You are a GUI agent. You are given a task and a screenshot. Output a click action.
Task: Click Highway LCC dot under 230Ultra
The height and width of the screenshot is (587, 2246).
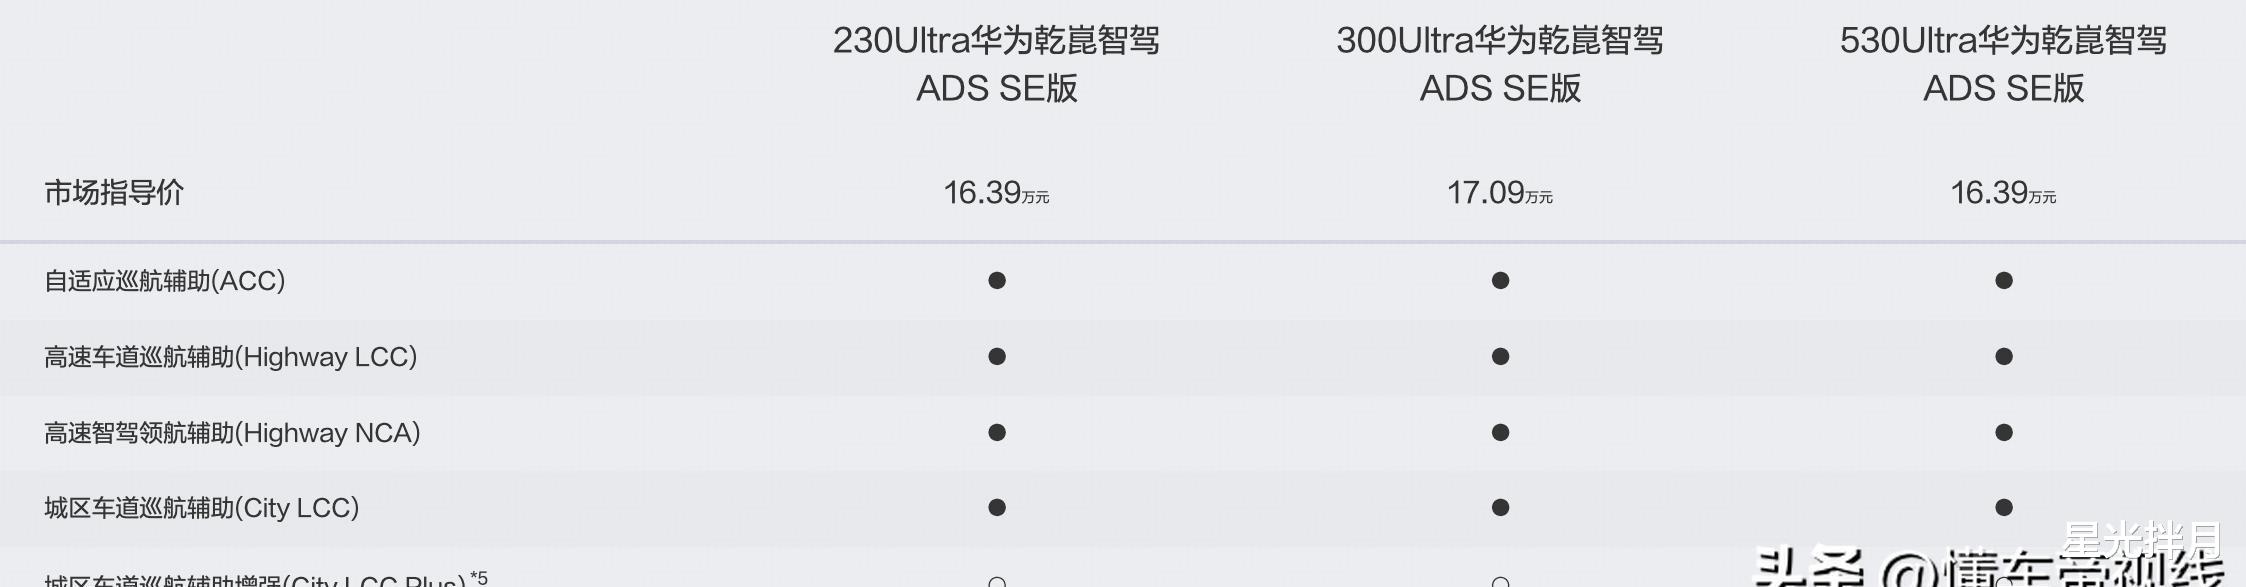pyautogui.click(x=997, y=357)
